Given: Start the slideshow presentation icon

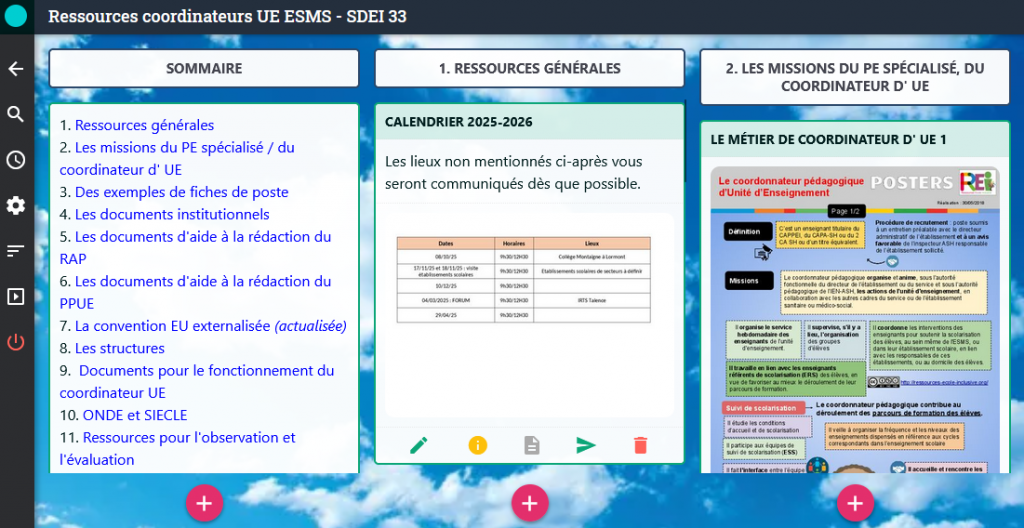Looking at the screenshot, I should tap(16, 296).
